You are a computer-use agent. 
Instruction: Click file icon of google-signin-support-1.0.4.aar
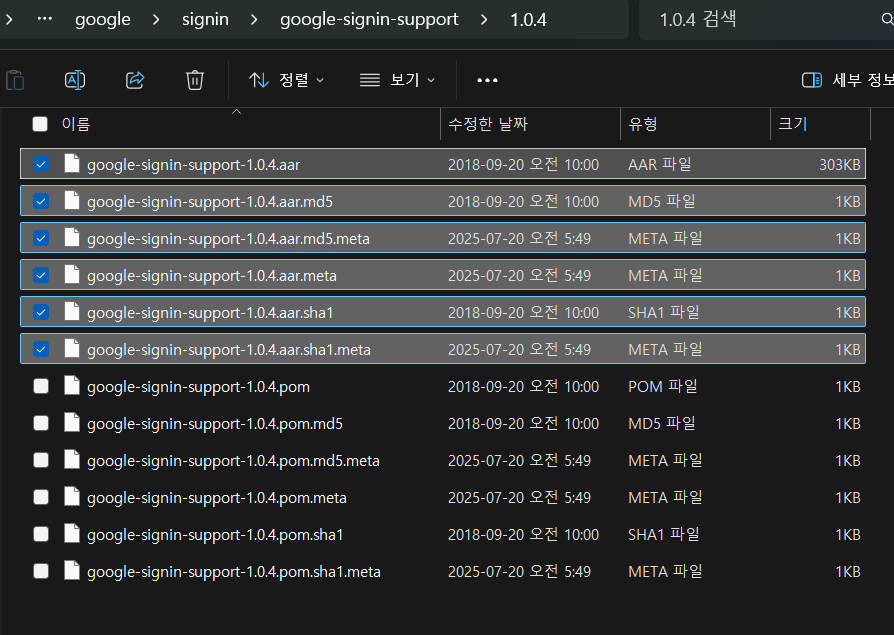72,163
